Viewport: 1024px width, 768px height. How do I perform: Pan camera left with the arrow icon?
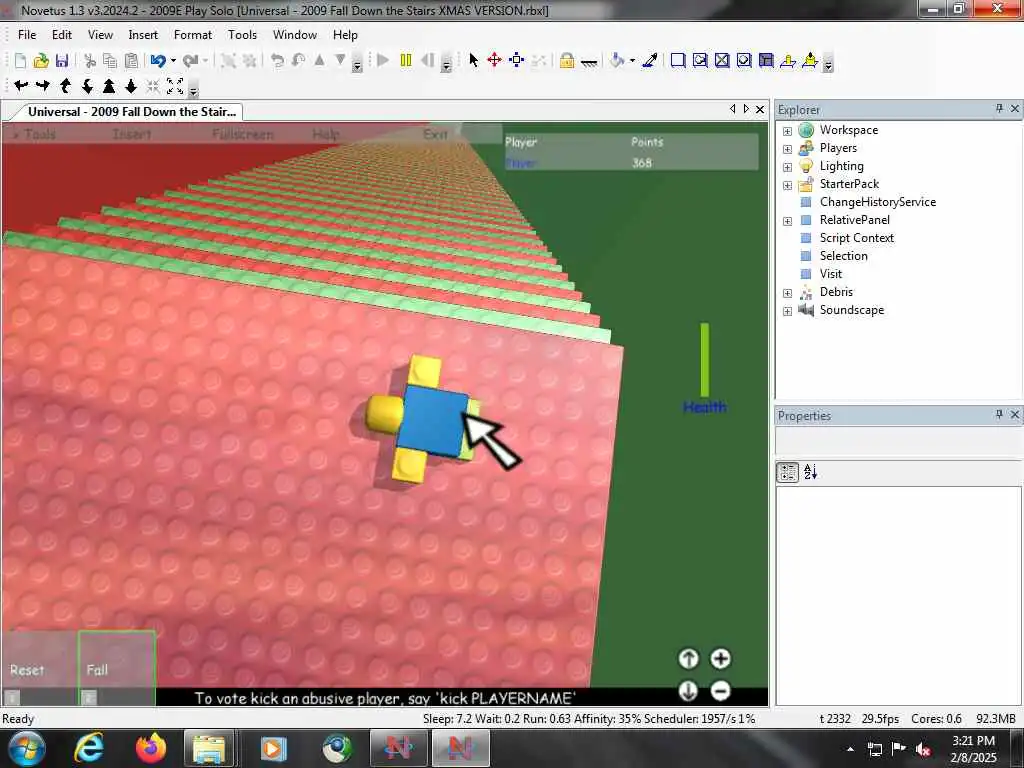click(21, 86)
